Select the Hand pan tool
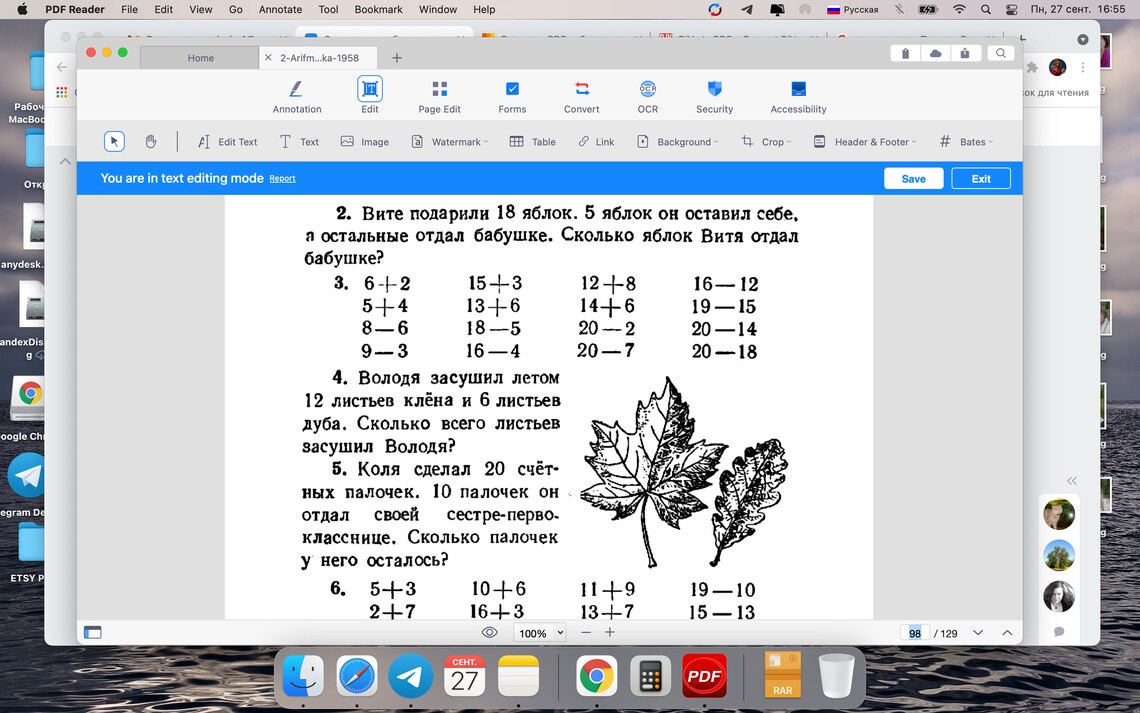Screen dimensions: 1140x713 [150, 141]
